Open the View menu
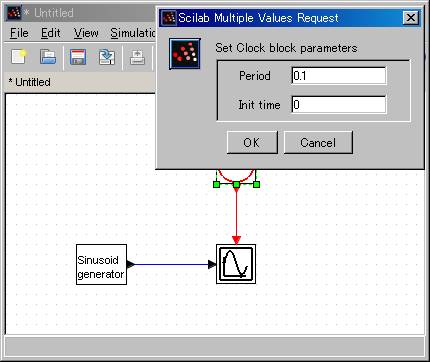430x362 pixels. pyautogui.click(x=86, y=33)
